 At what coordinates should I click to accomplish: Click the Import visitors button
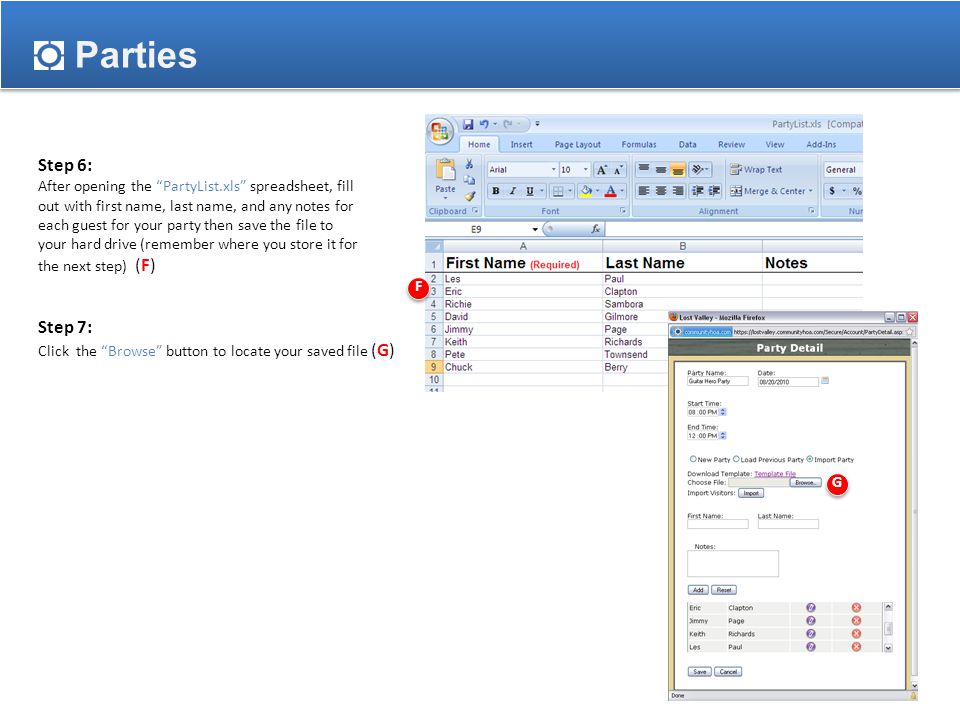[751, 493]
